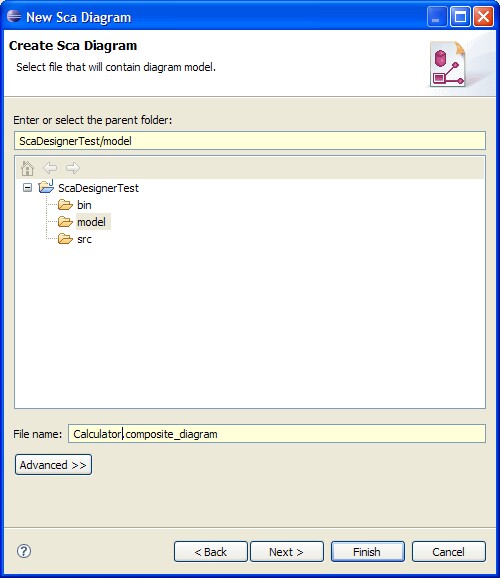Open the help question mark icon
500x578 pixels.
pos(24,551)
